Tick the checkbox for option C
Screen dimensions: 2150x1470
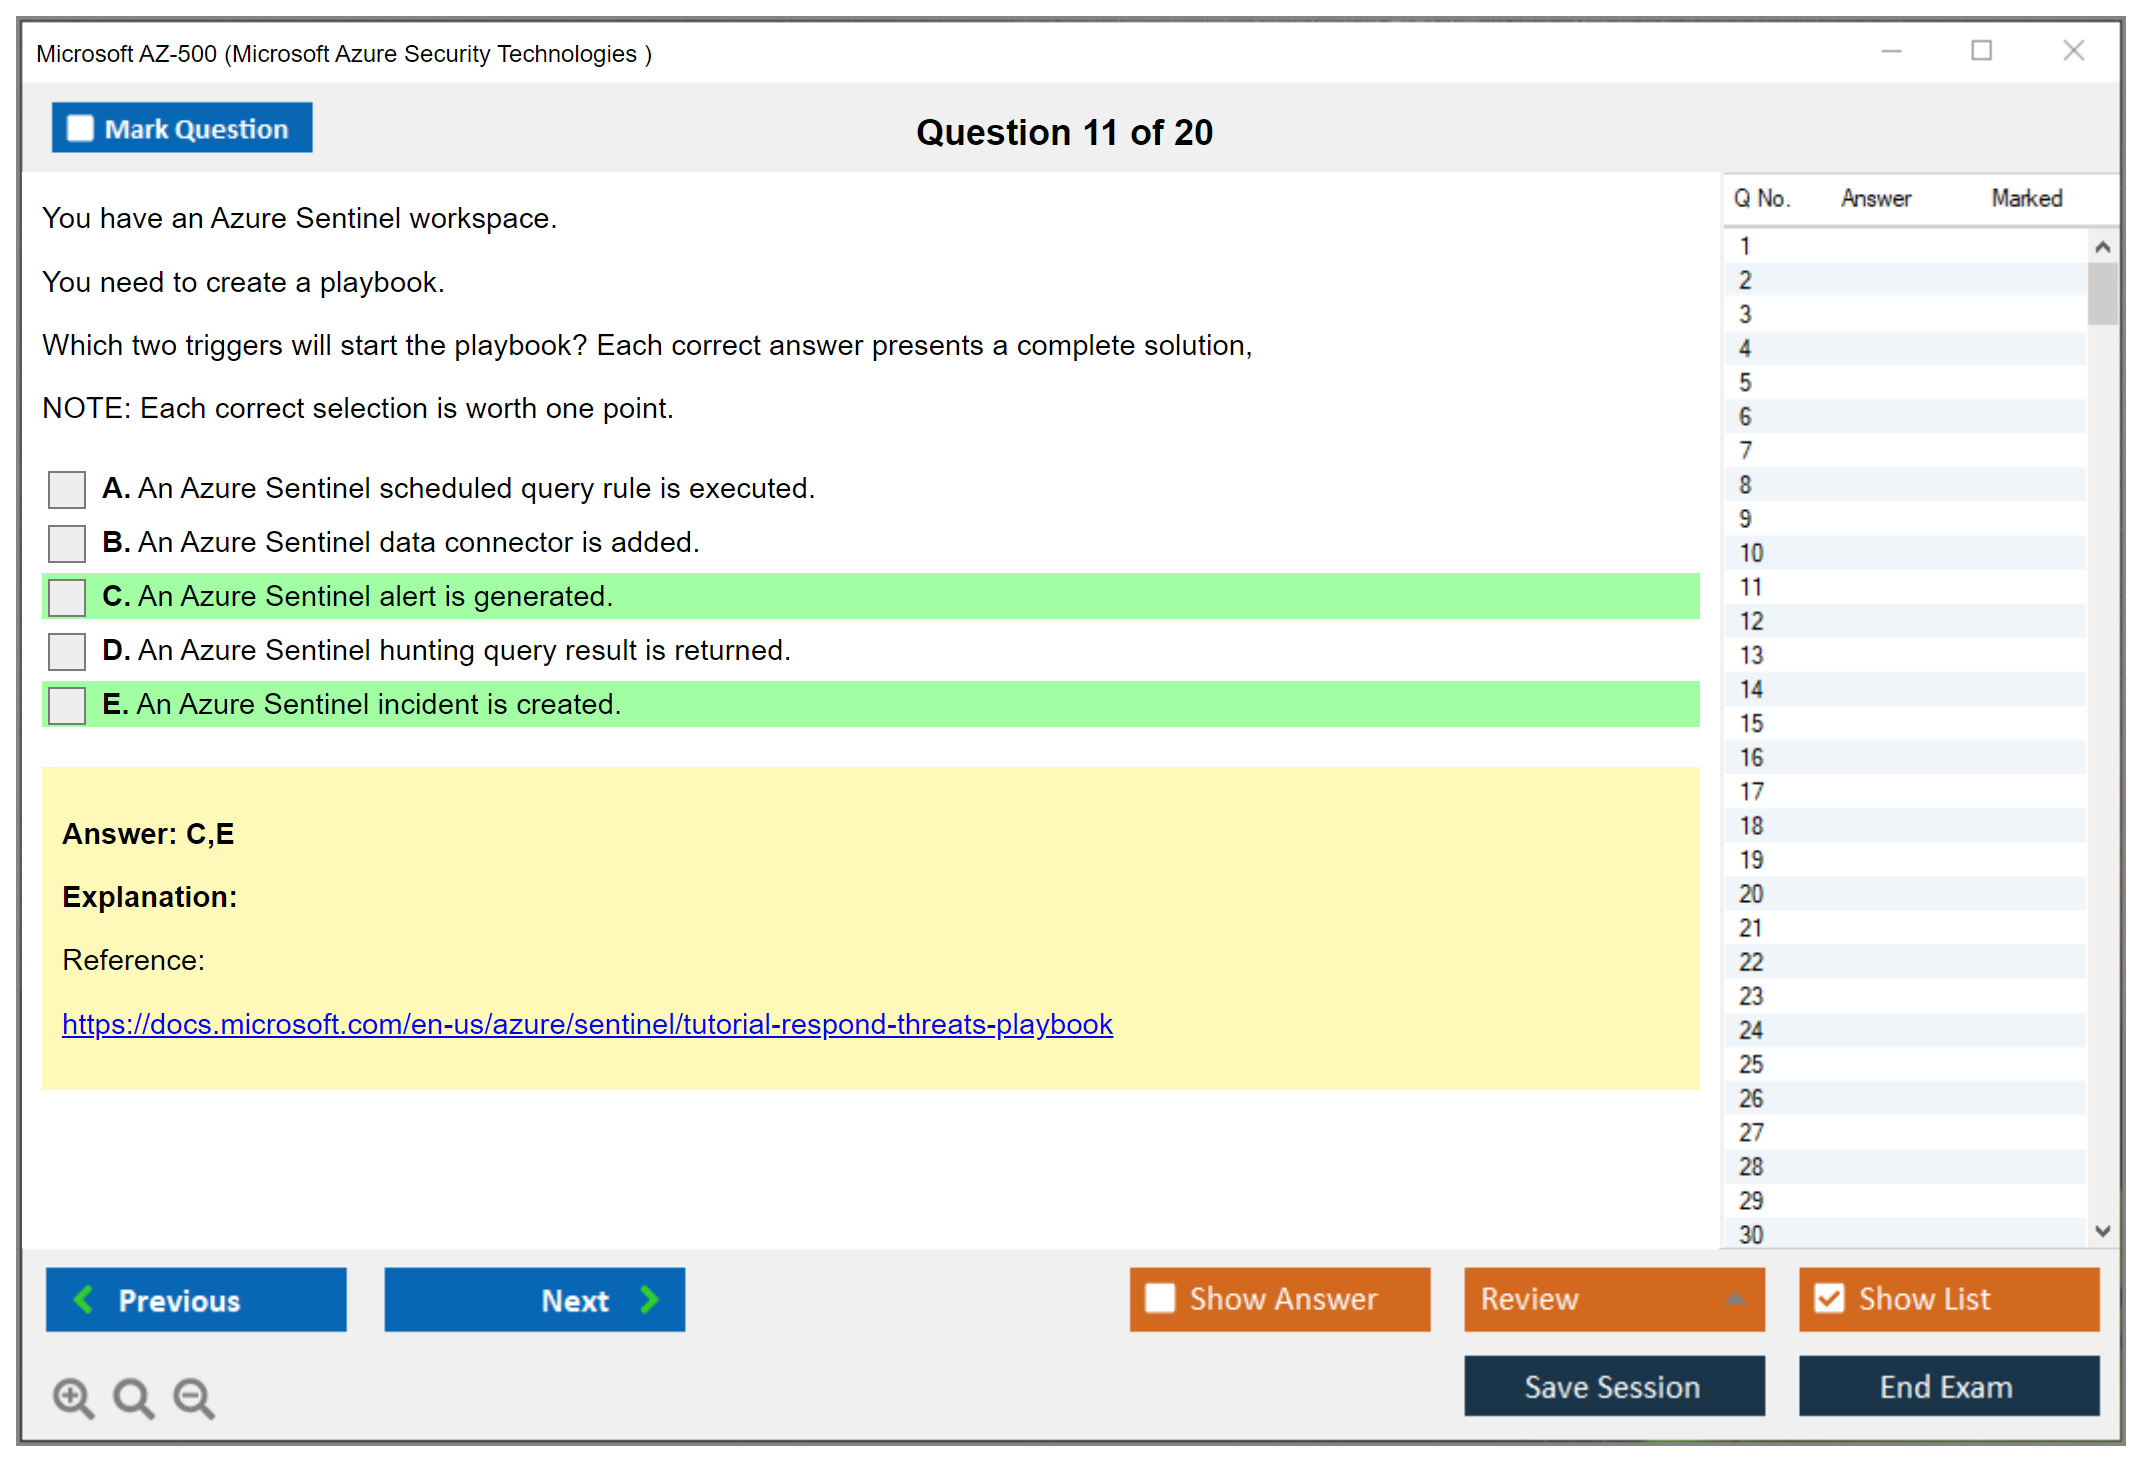[x=67, y=598]
